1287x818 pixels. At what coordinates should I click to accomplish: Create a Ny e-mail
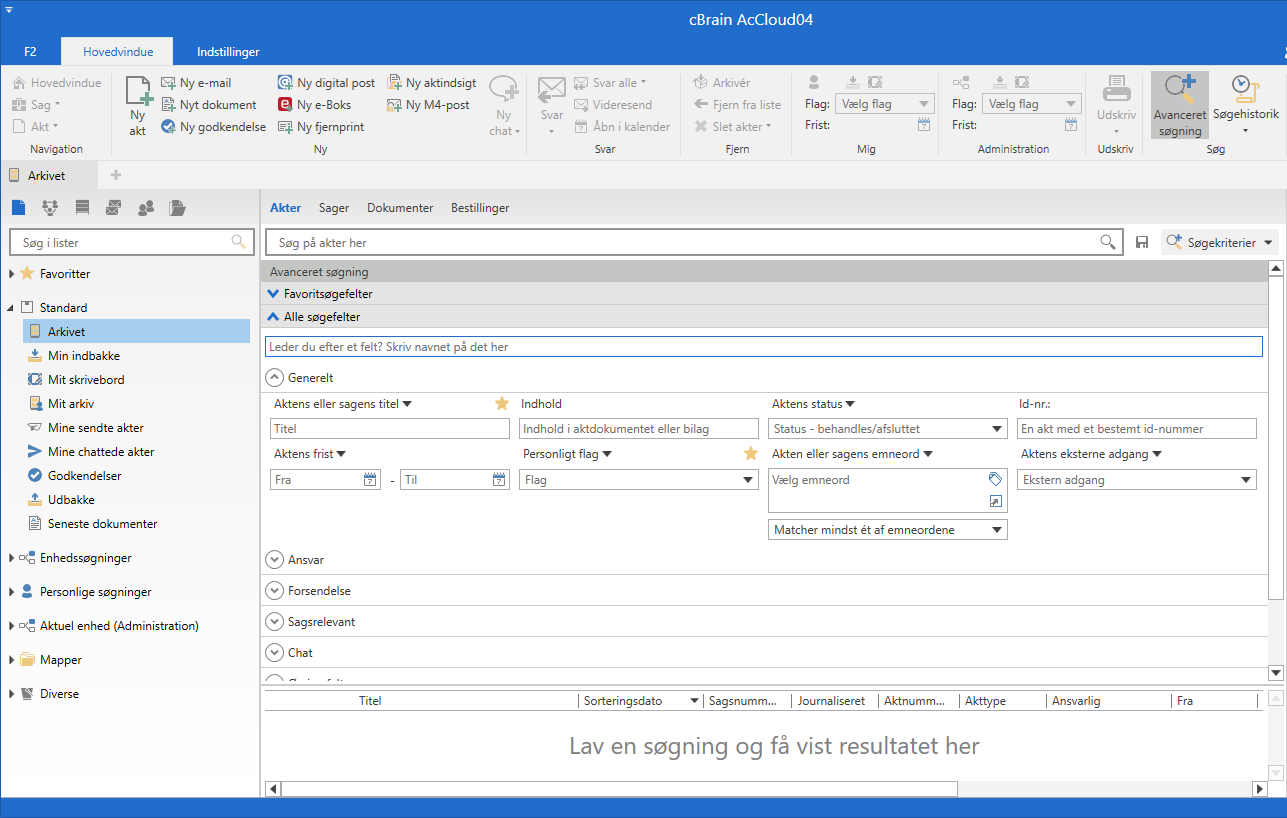196,83
